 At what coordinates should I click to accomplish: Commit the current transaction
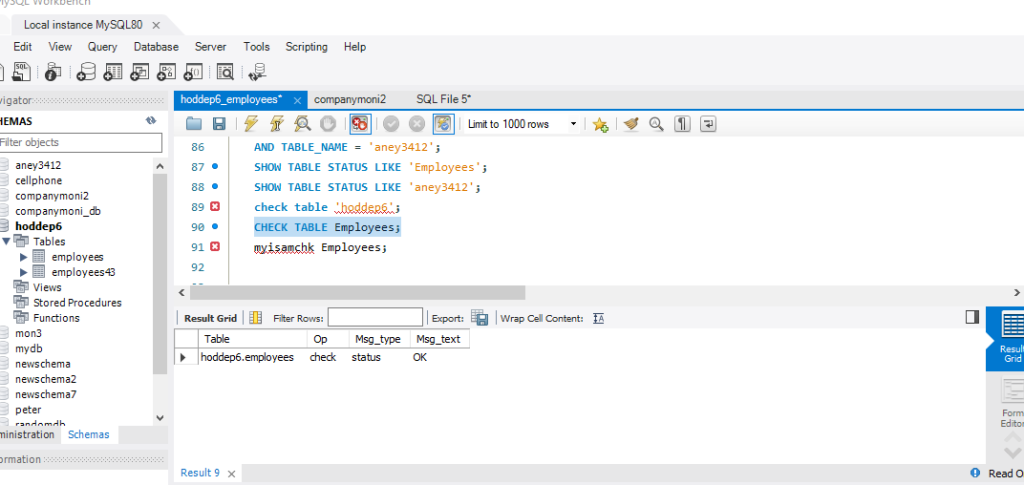(x=391, y=124)
